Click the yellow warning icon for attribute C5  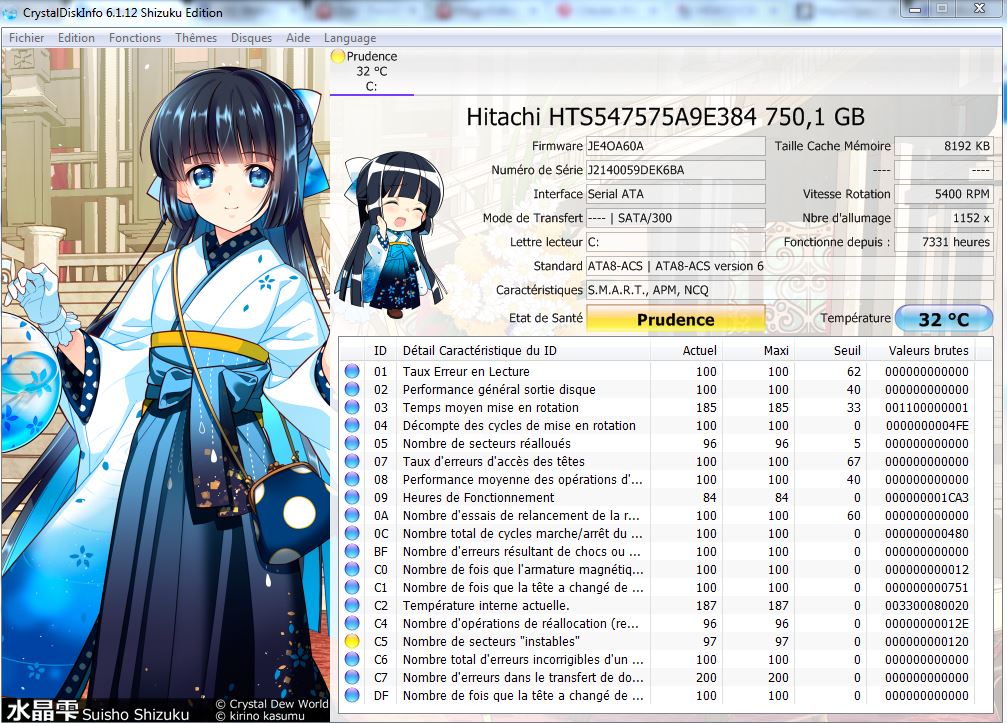[x=352, y=641]
